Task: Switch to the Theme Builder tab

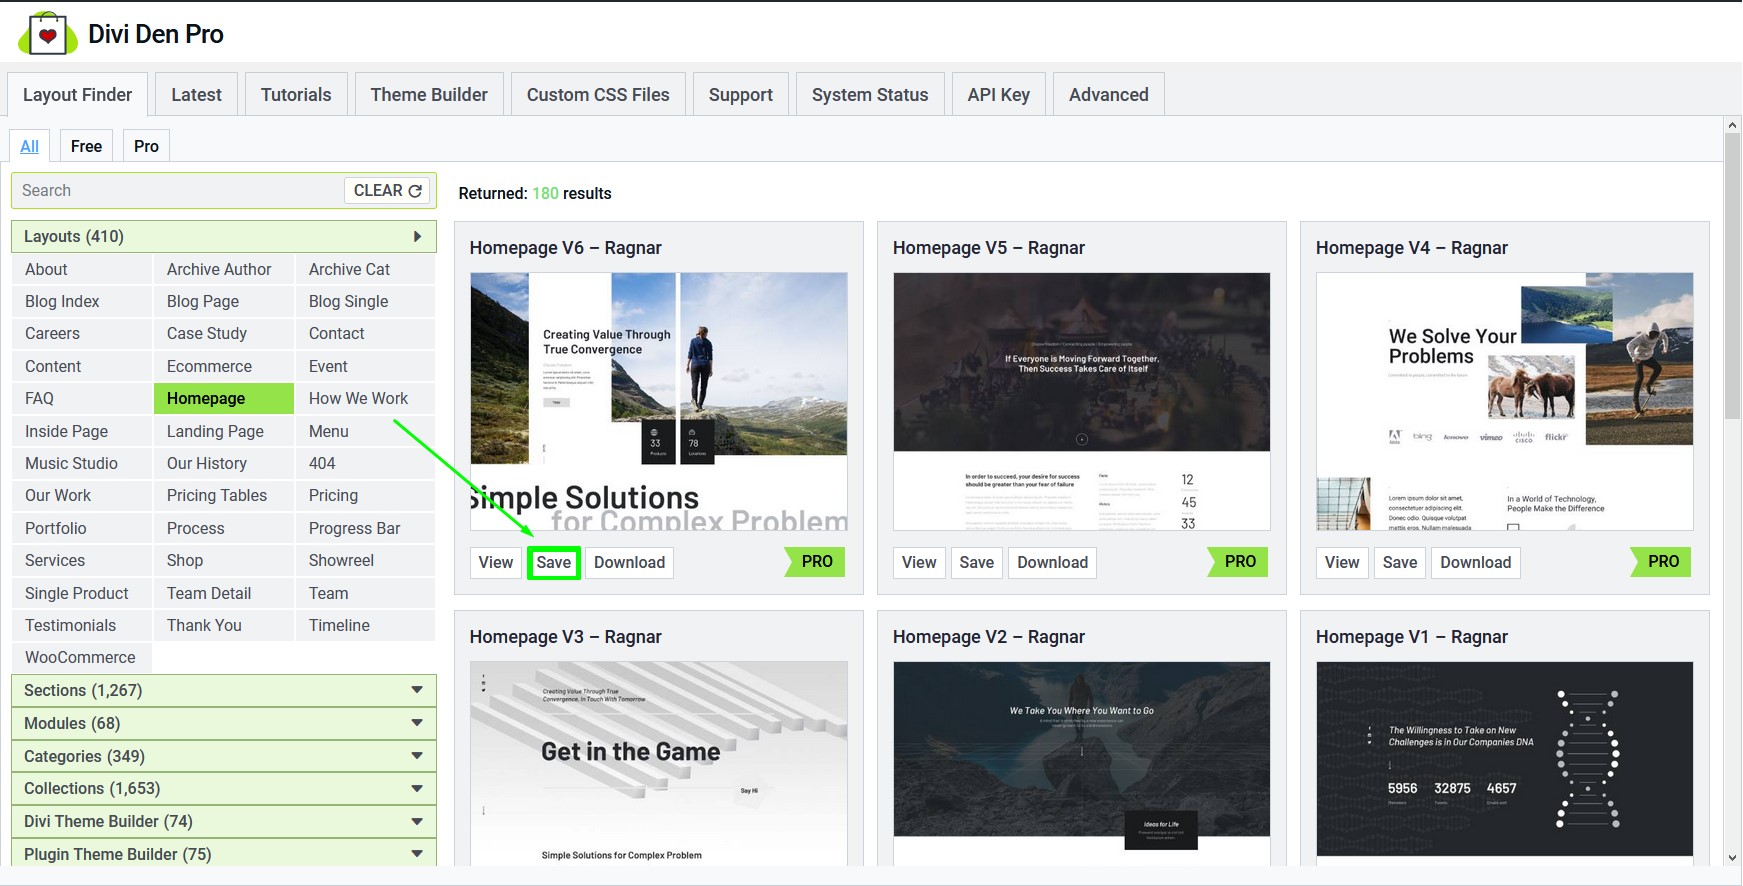Action: (x=429, y=95)
